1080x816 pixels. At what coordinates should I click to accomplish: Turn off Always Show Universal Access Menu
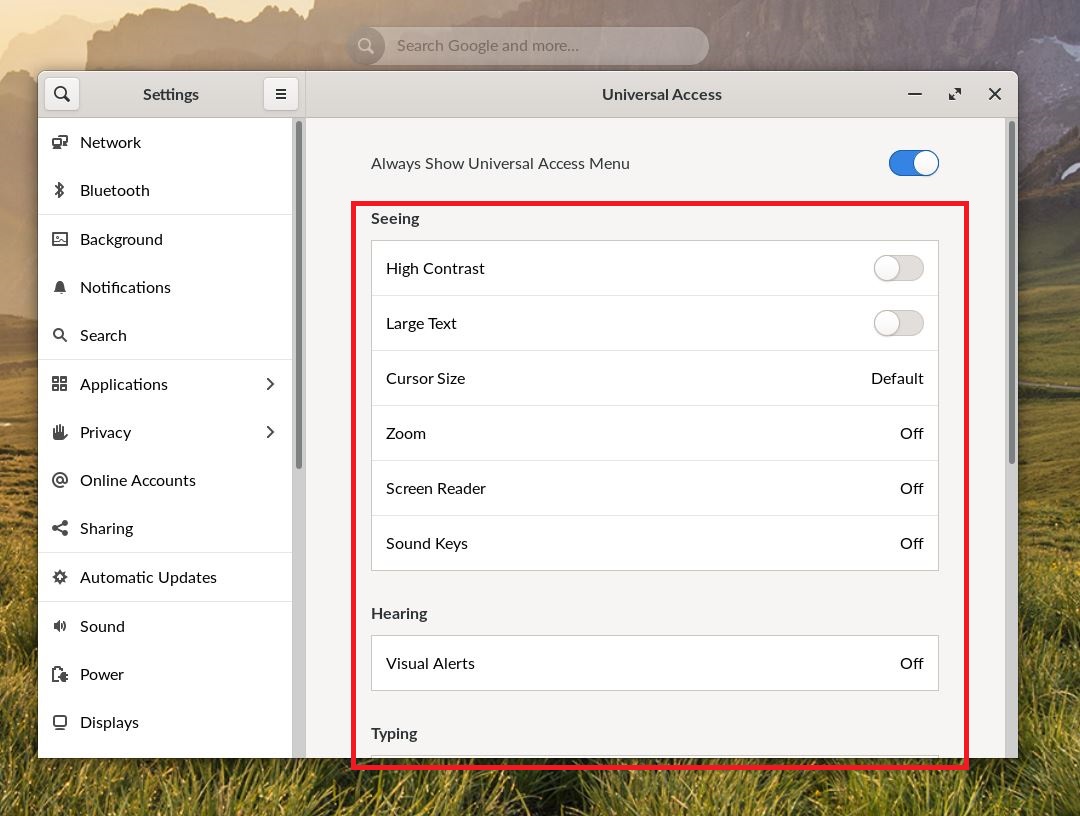(913, 163)
